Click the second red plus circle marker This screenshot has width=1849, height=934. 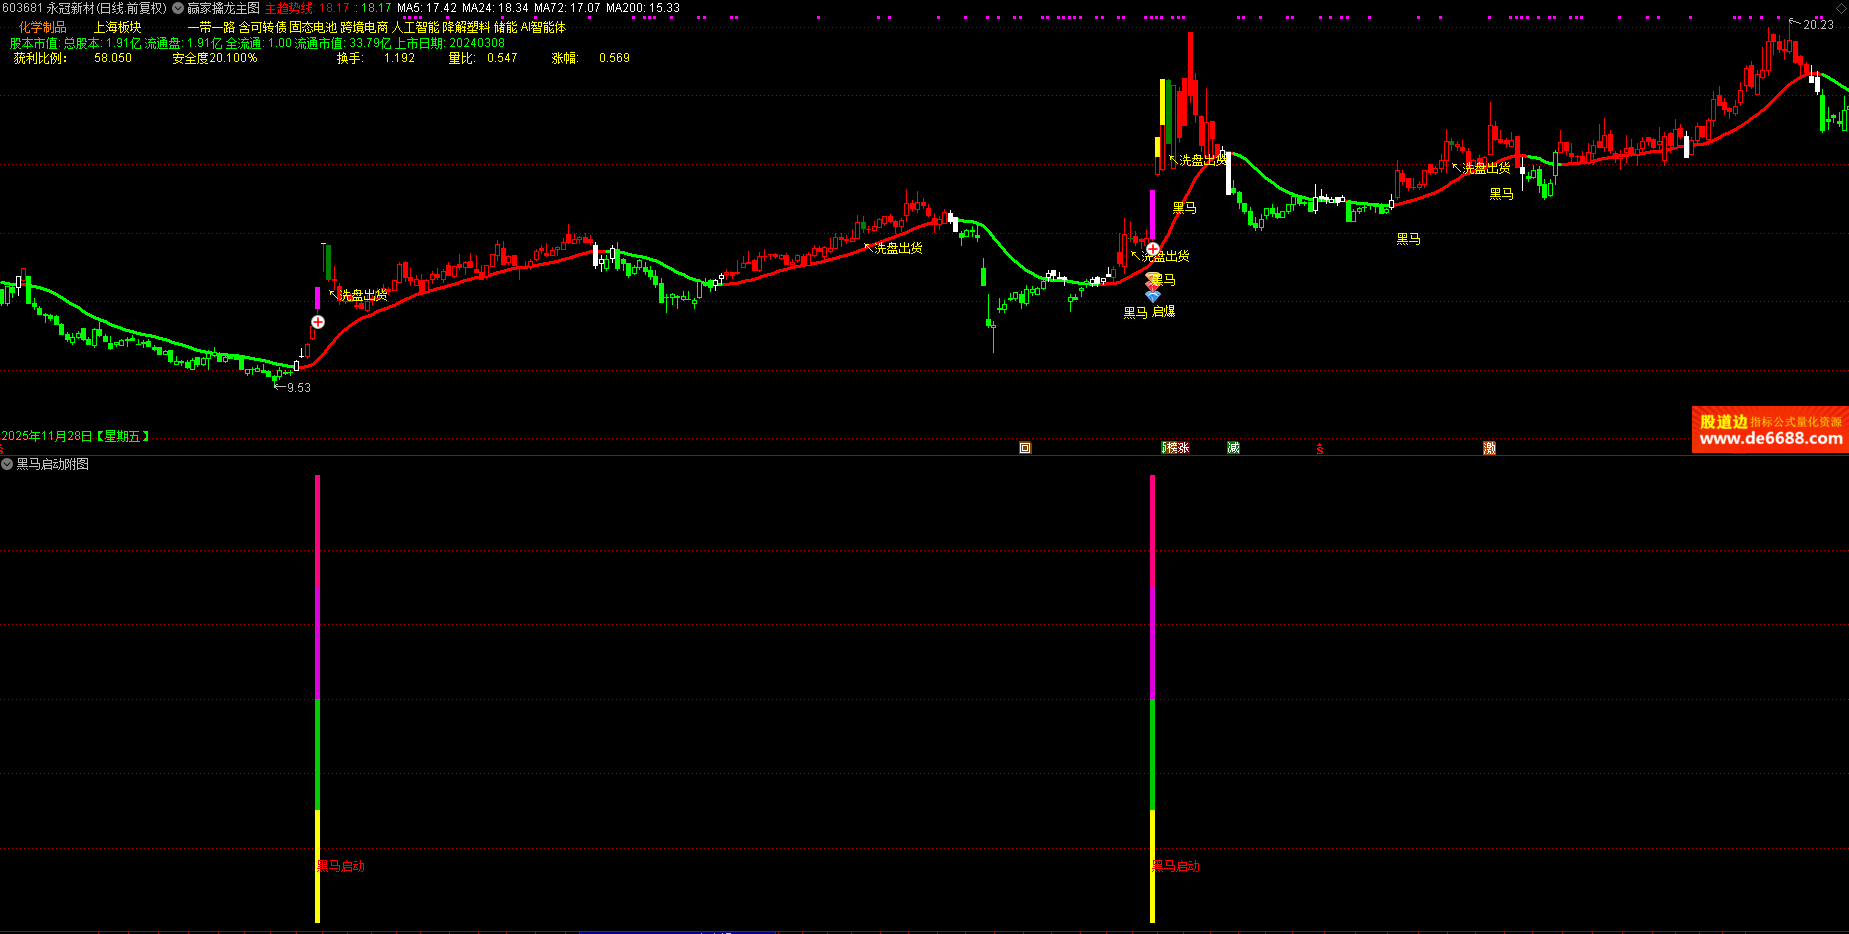click(x=1153, y=249)
